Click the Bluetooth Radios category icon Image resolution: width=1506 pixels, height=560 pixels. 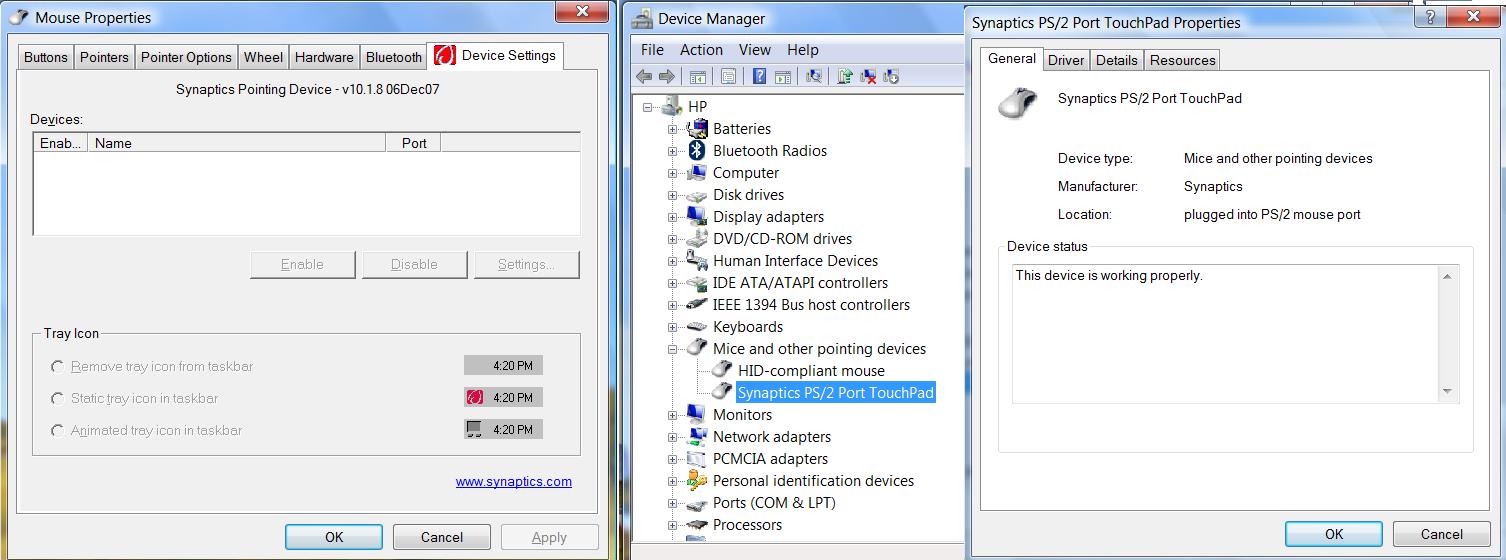click(697, 150)
